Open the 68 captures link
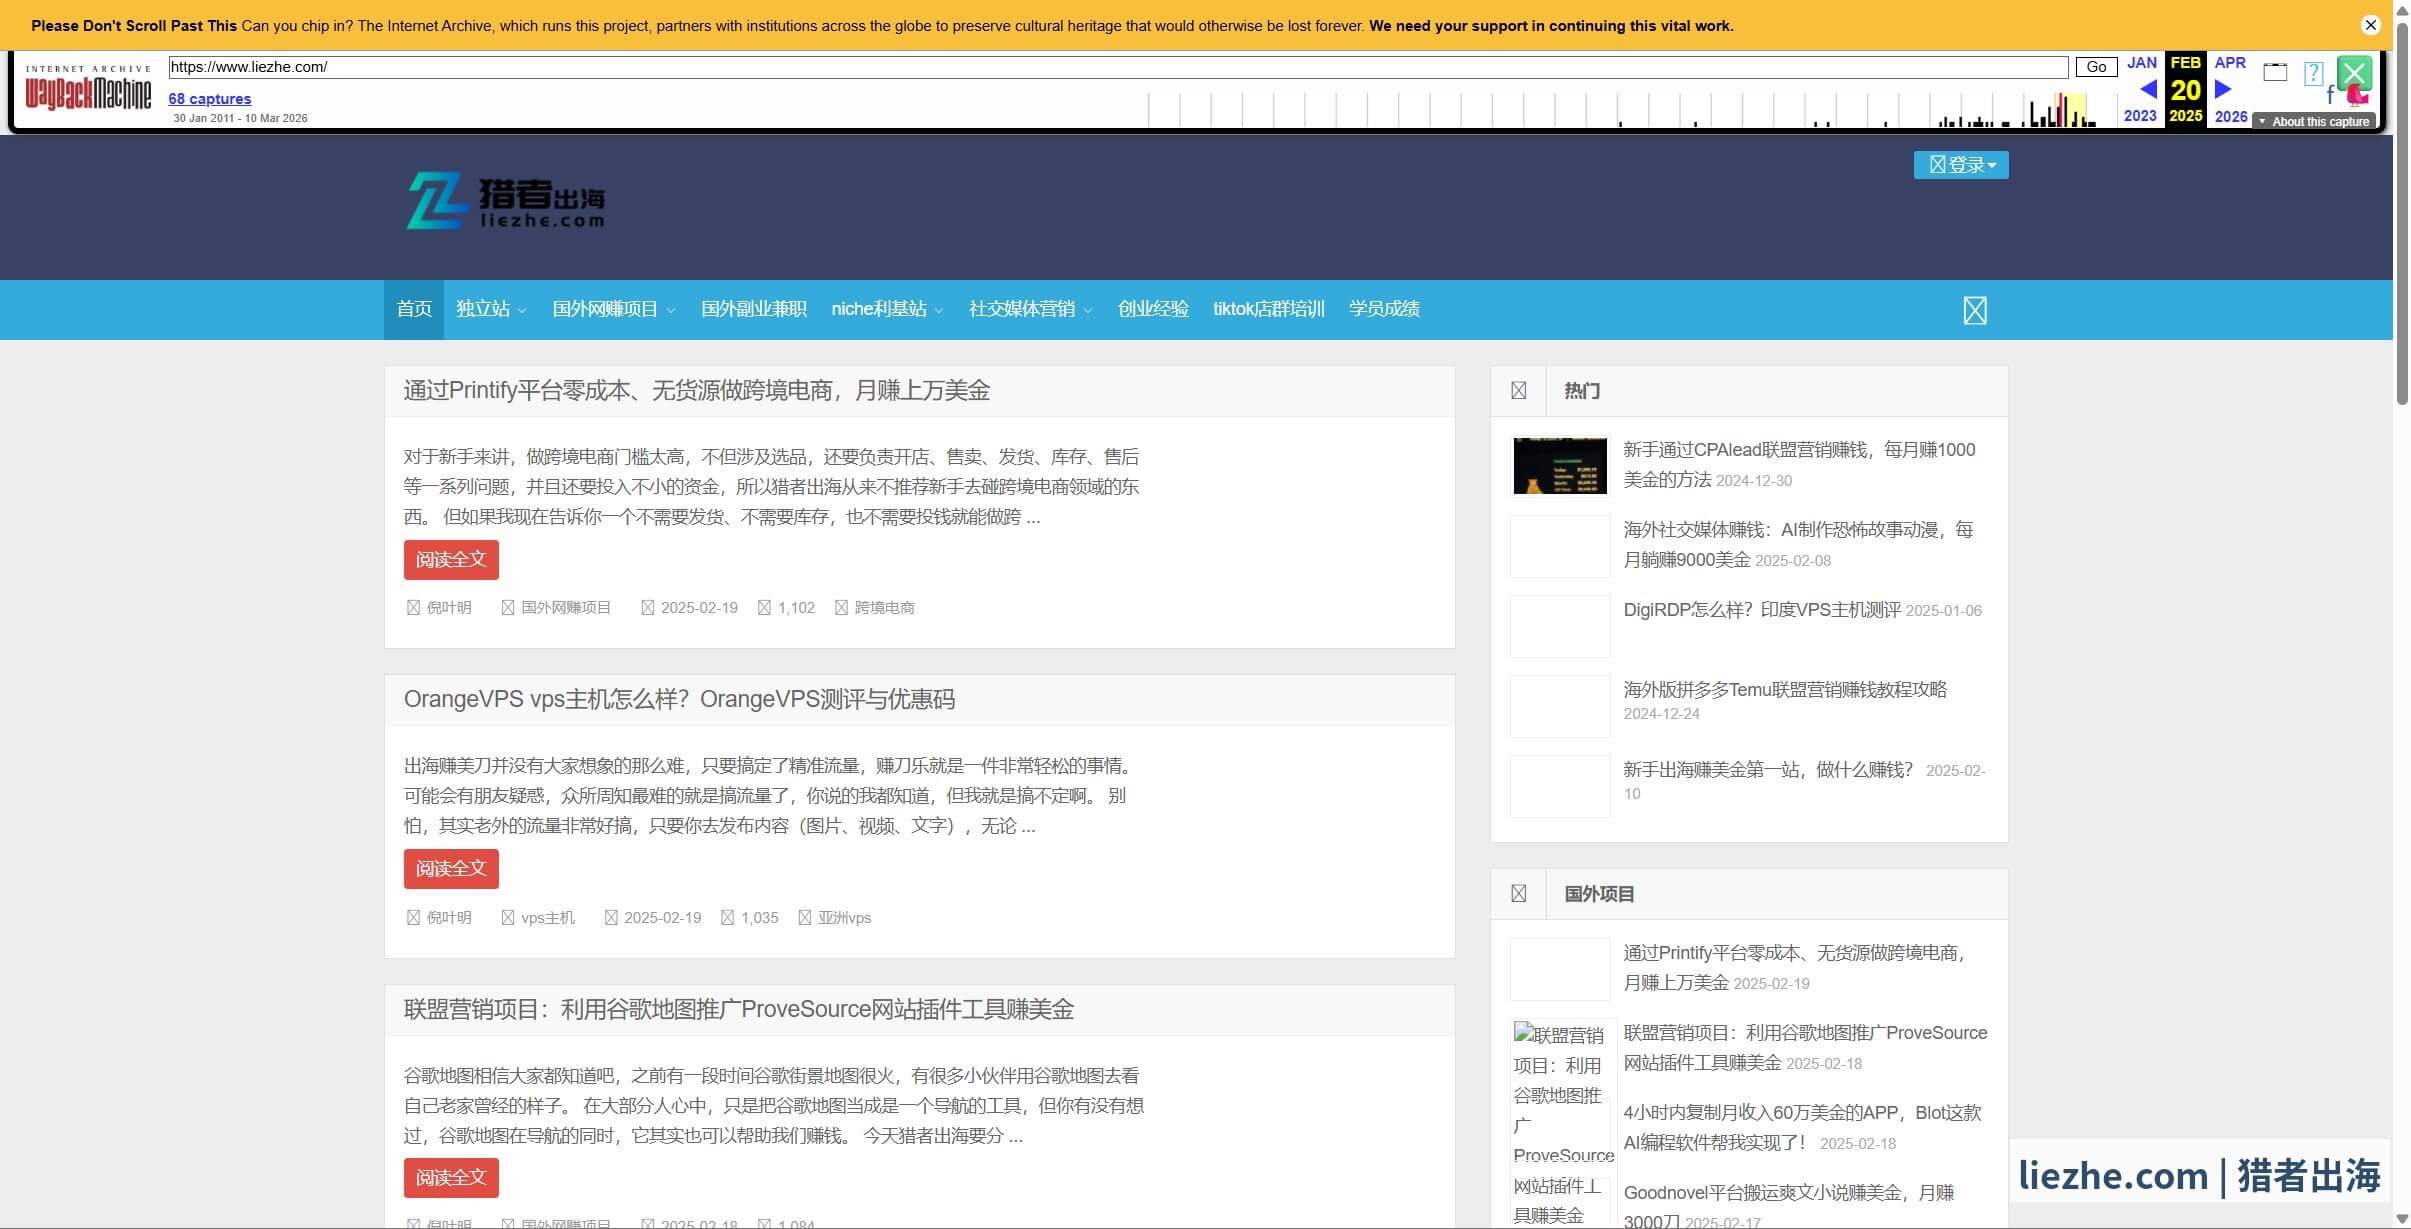 210,99
